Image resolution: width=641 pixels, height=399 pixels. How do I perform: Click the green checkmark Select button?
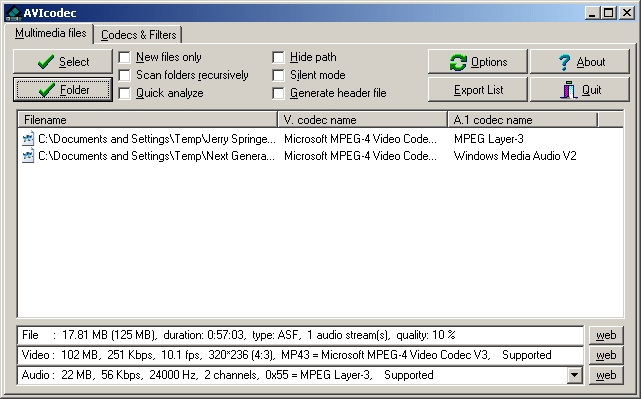pyautogui.click(x=63, y=62)
